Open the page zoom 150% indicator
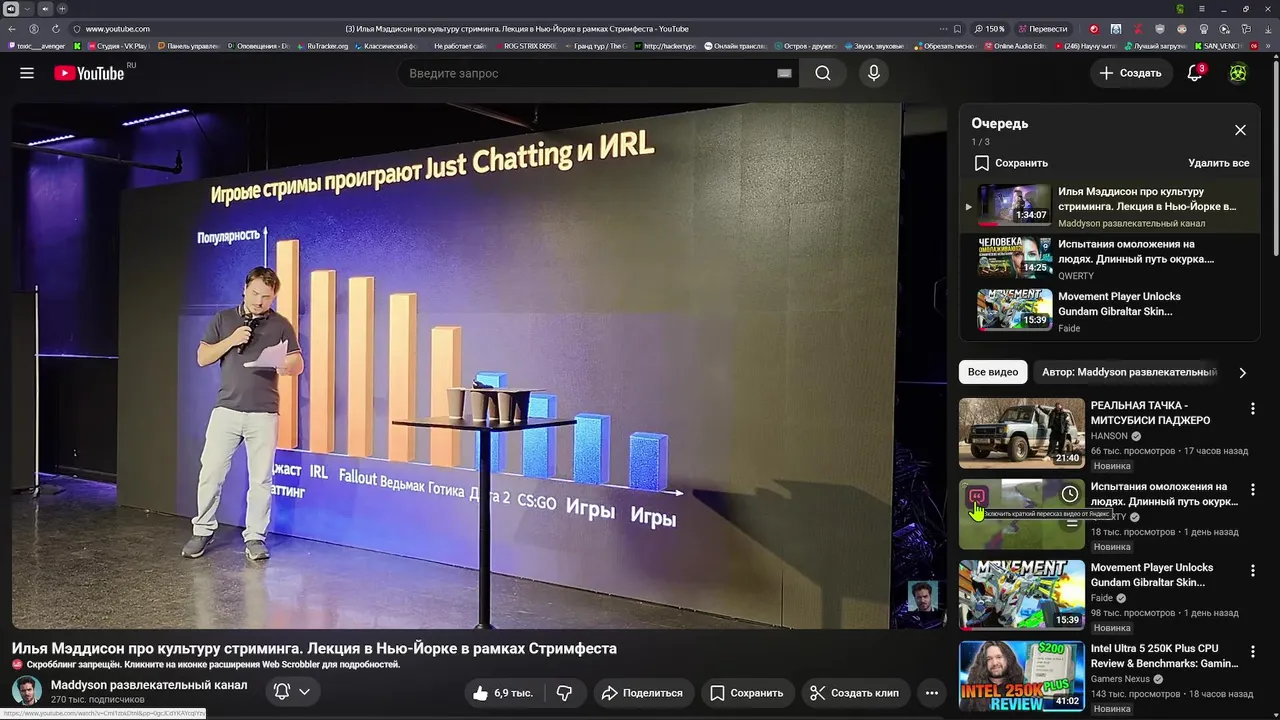1280x720 pixels. 990,29
